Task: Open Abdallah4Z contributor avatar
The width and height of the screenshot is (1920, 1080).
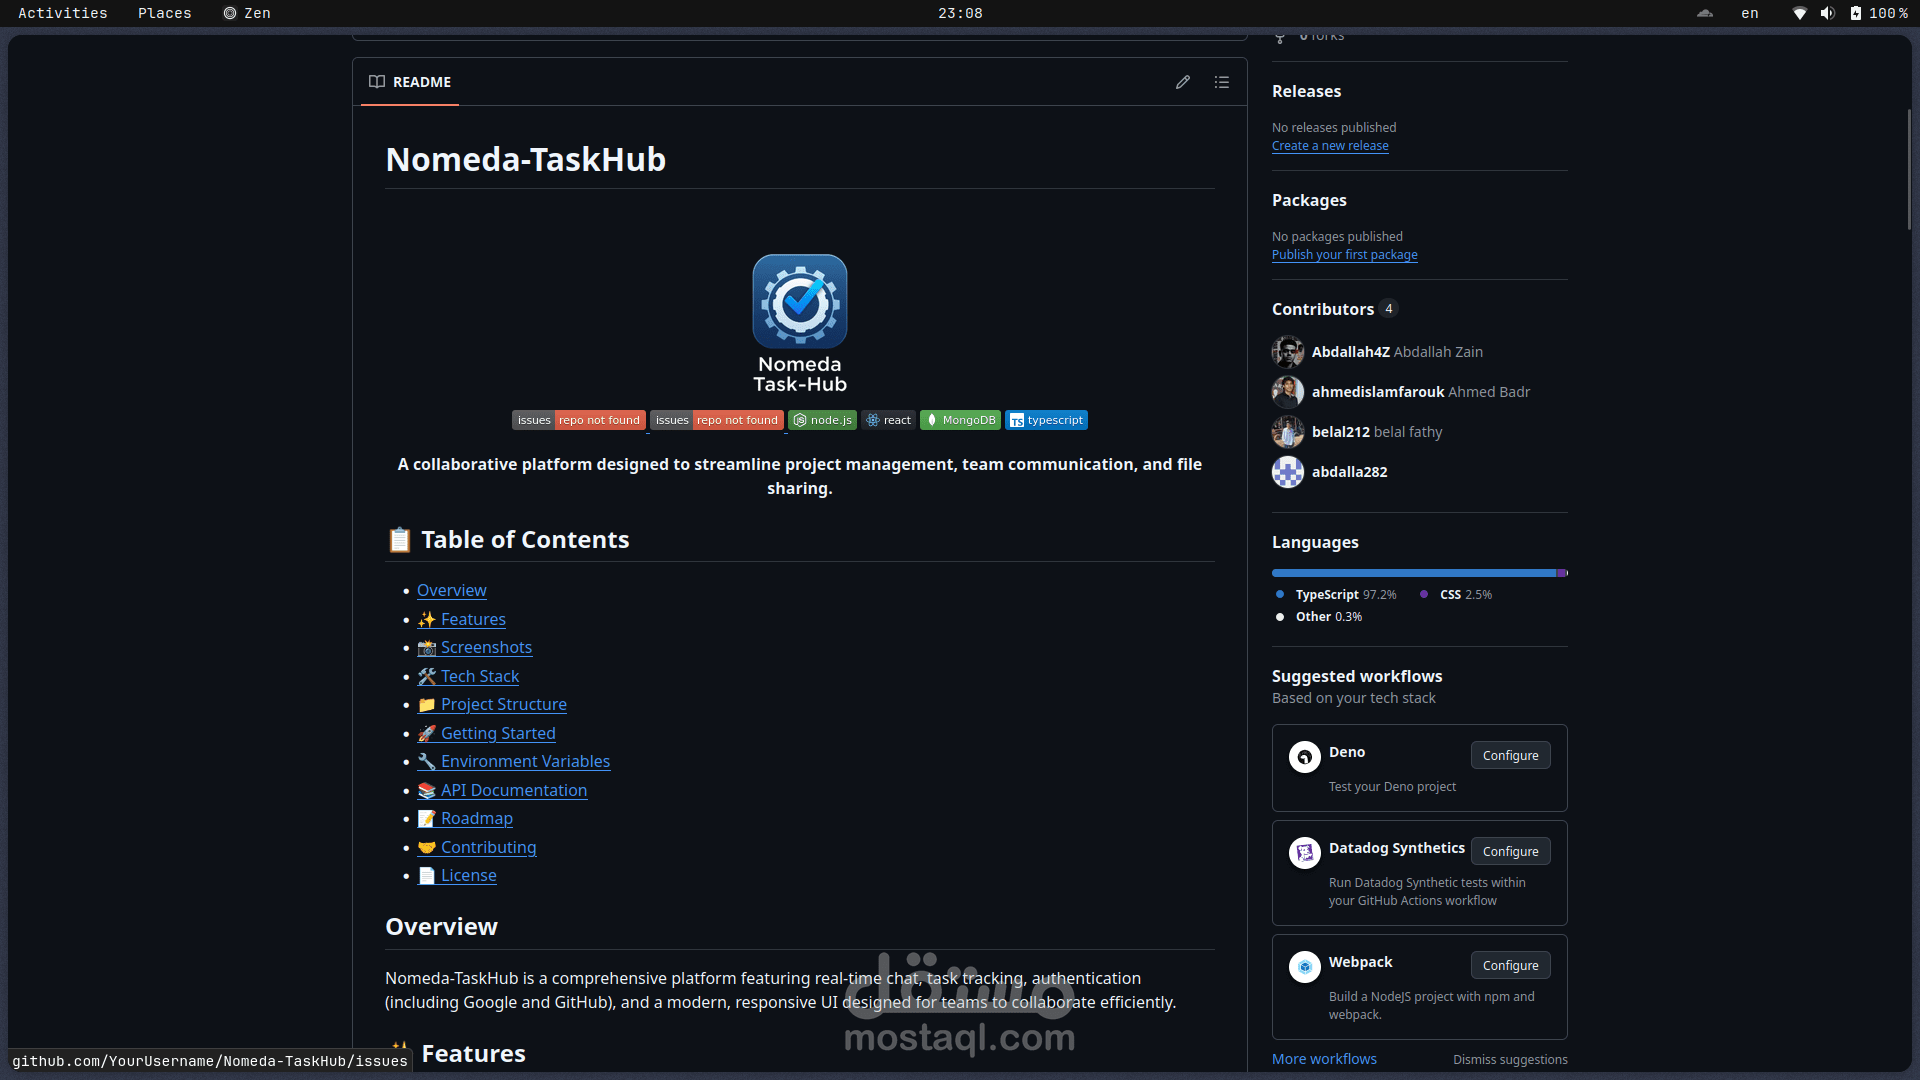Action: click(x=1288, y=352)
